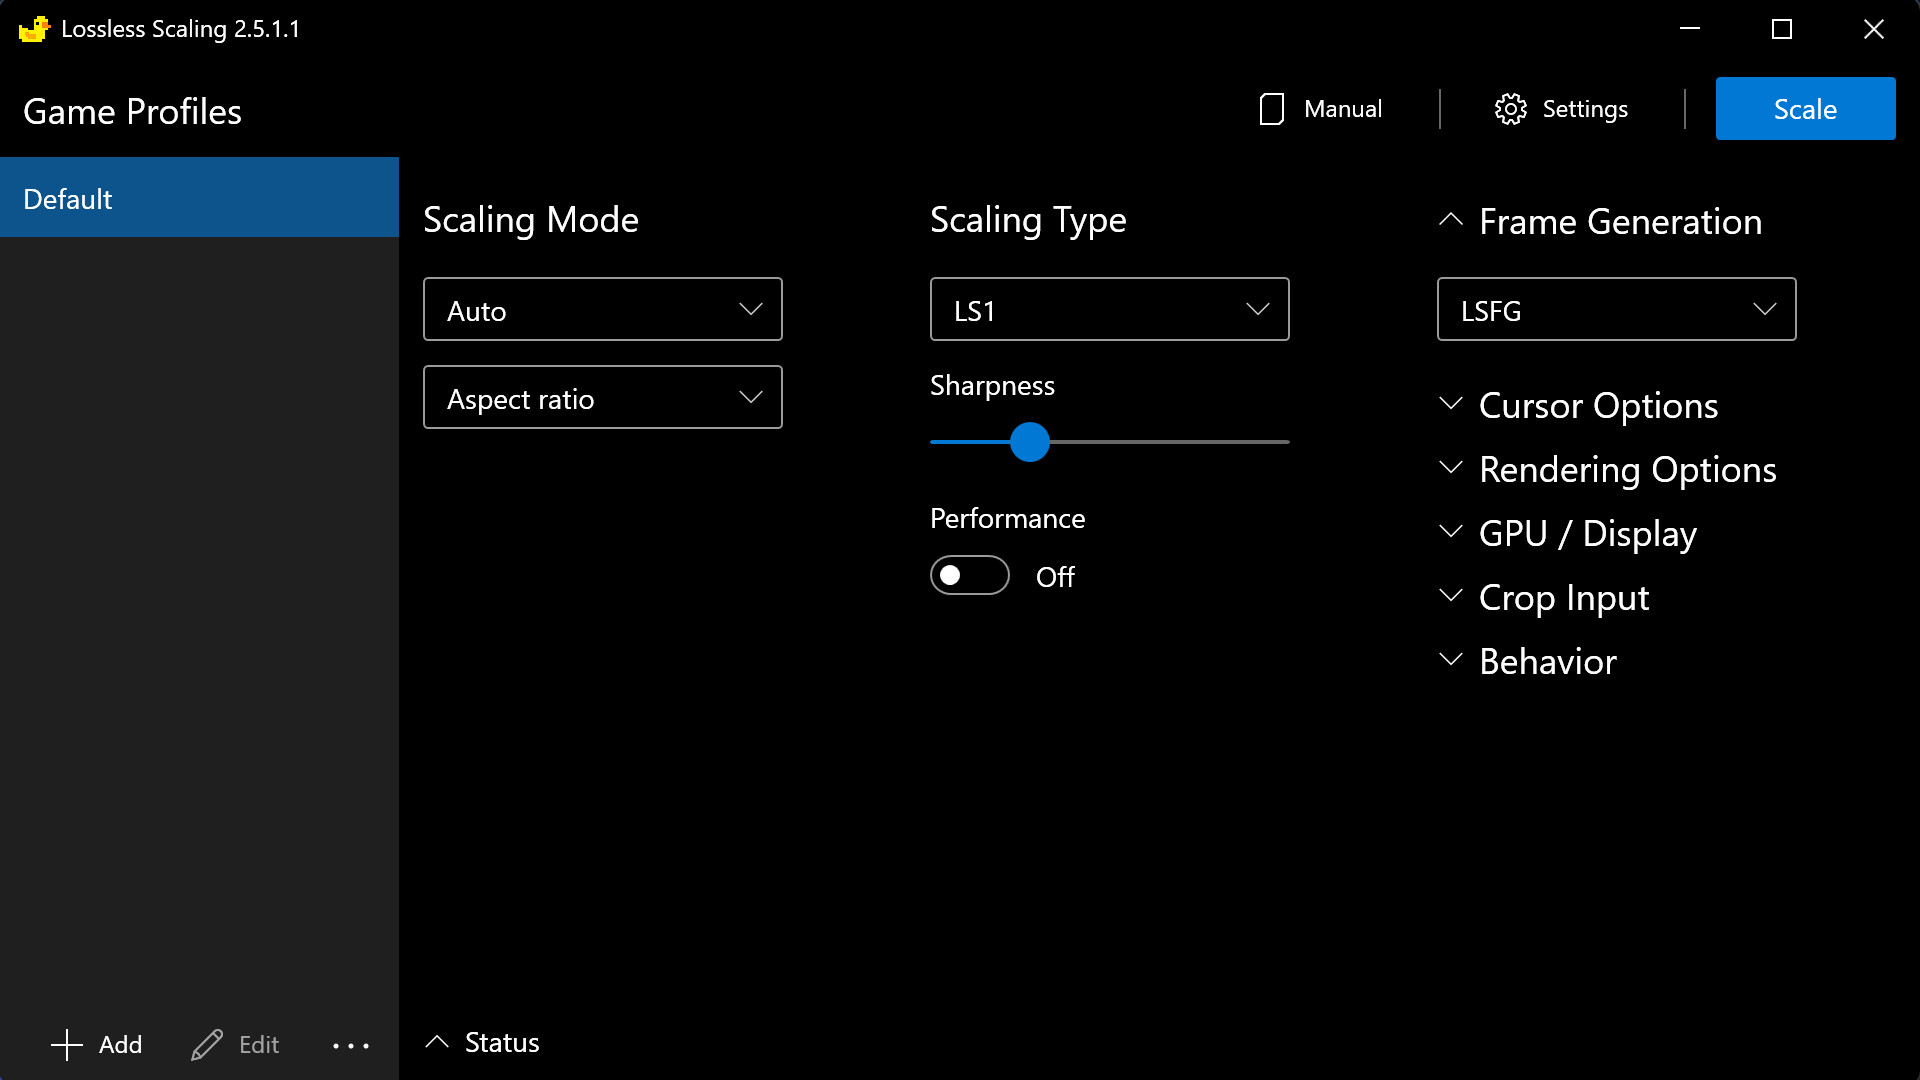
Task: Toggle the Performance mode off
Action: click(969, 574)
